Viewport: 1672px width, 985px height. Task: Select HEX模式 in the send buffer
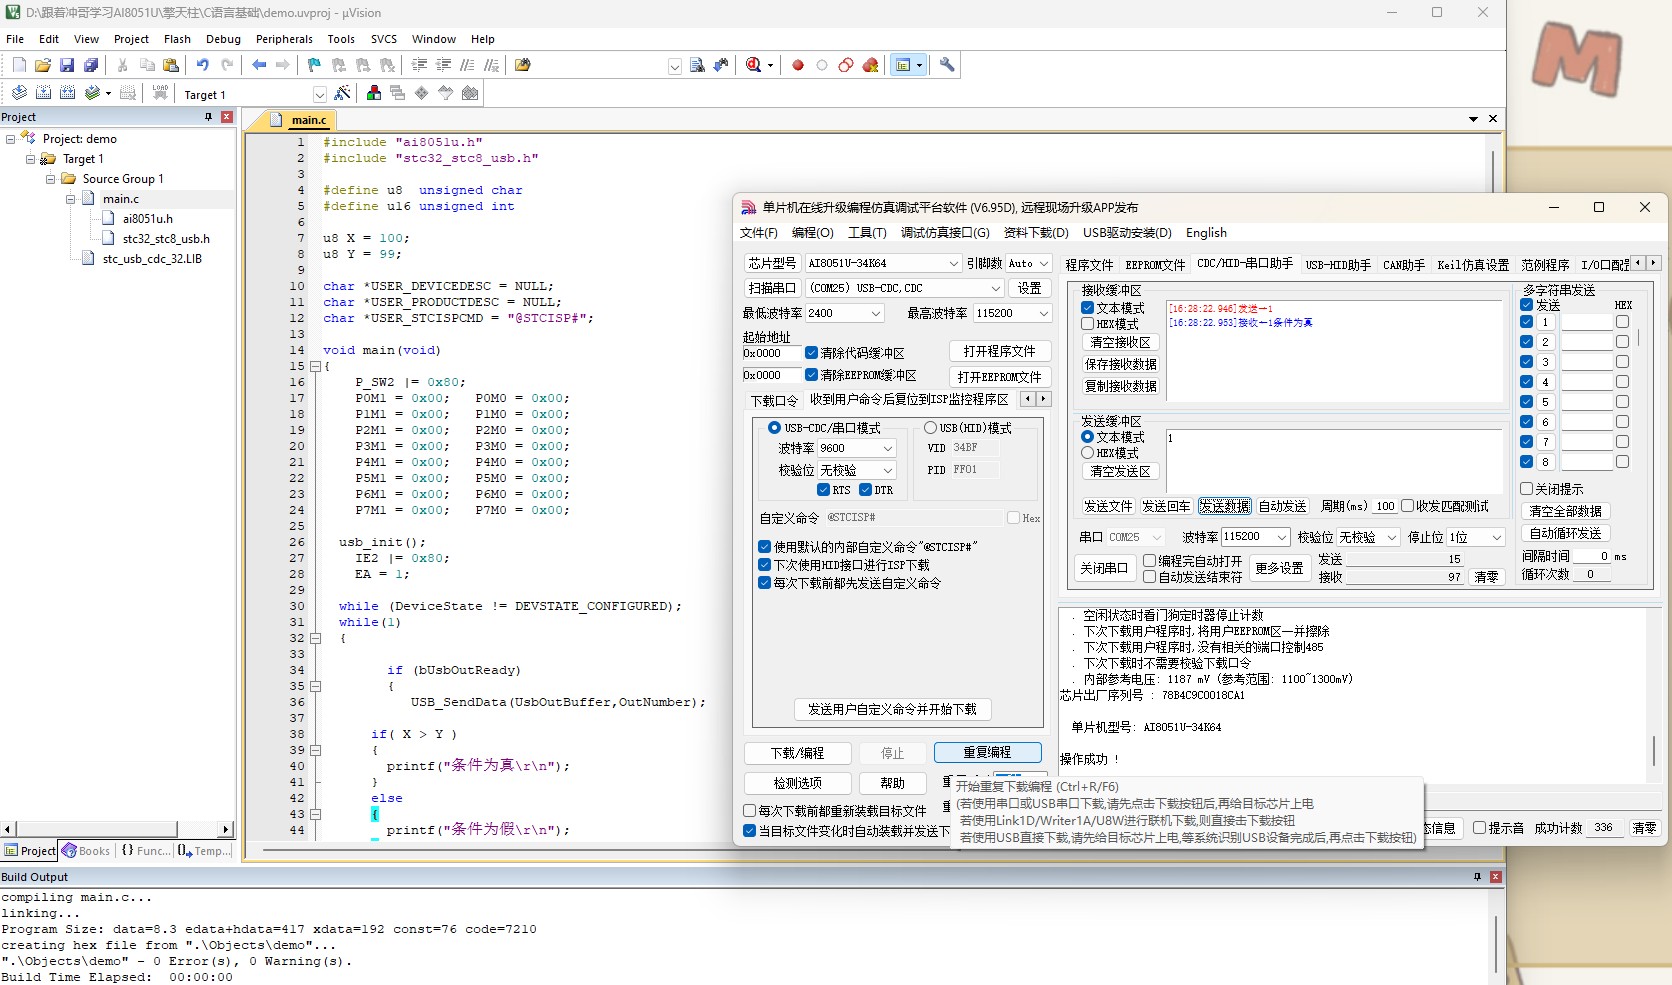pyautogui.click(x=1087, y=453)
